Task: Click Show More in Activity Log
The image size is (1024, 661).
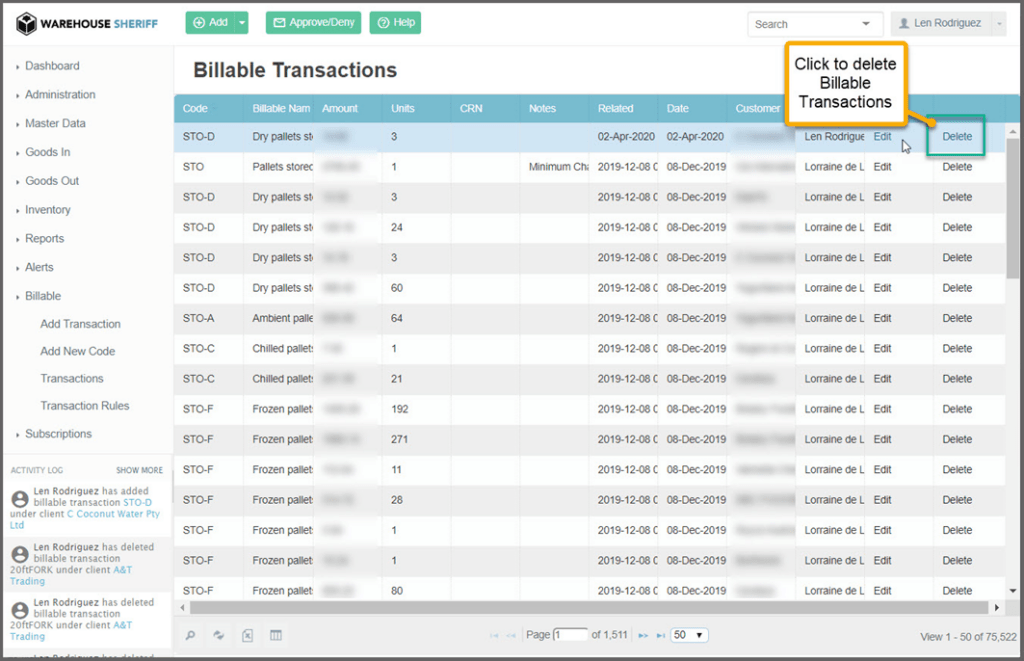Action: click(139, 470)
